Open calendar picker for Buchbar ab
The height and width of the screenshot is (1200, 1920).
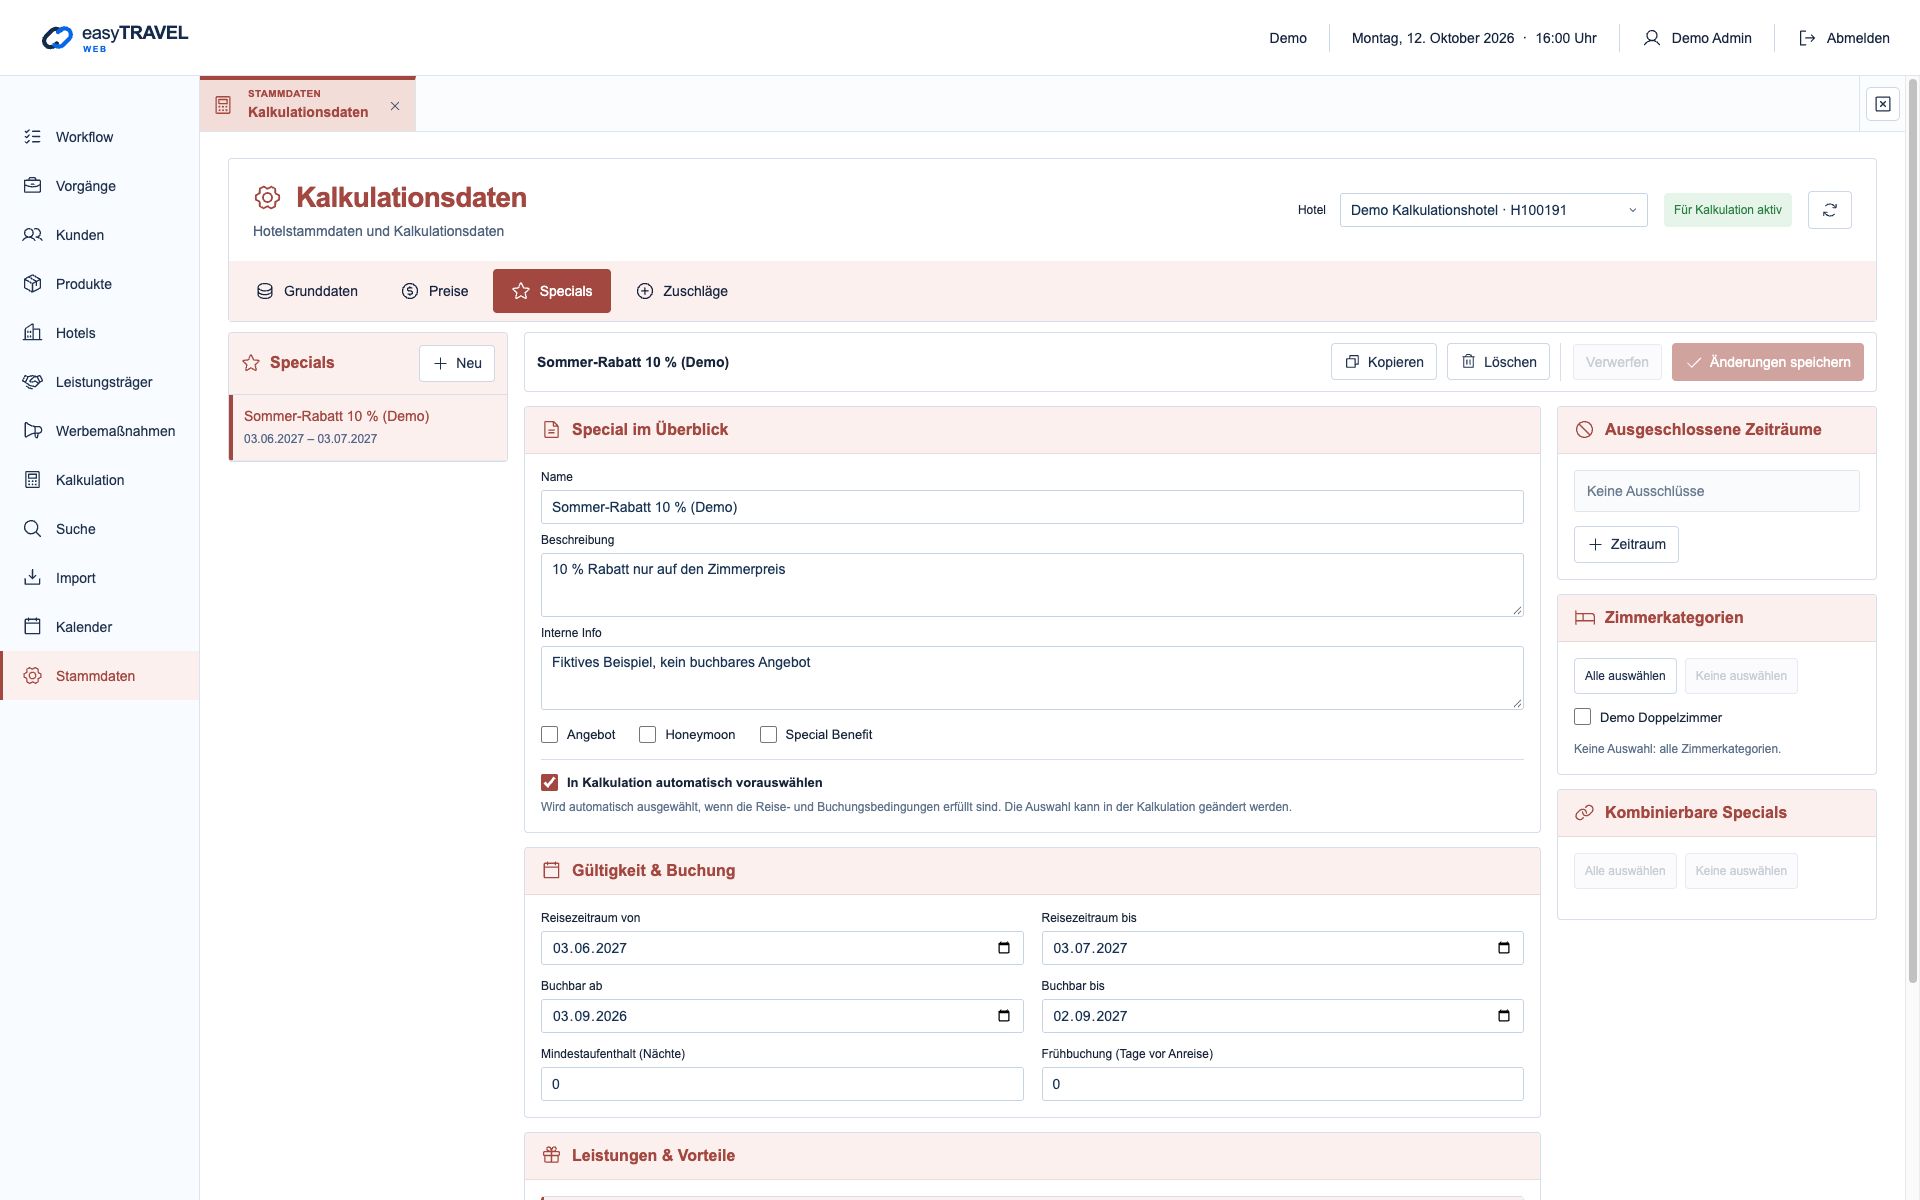(x=1004, y=1016)
